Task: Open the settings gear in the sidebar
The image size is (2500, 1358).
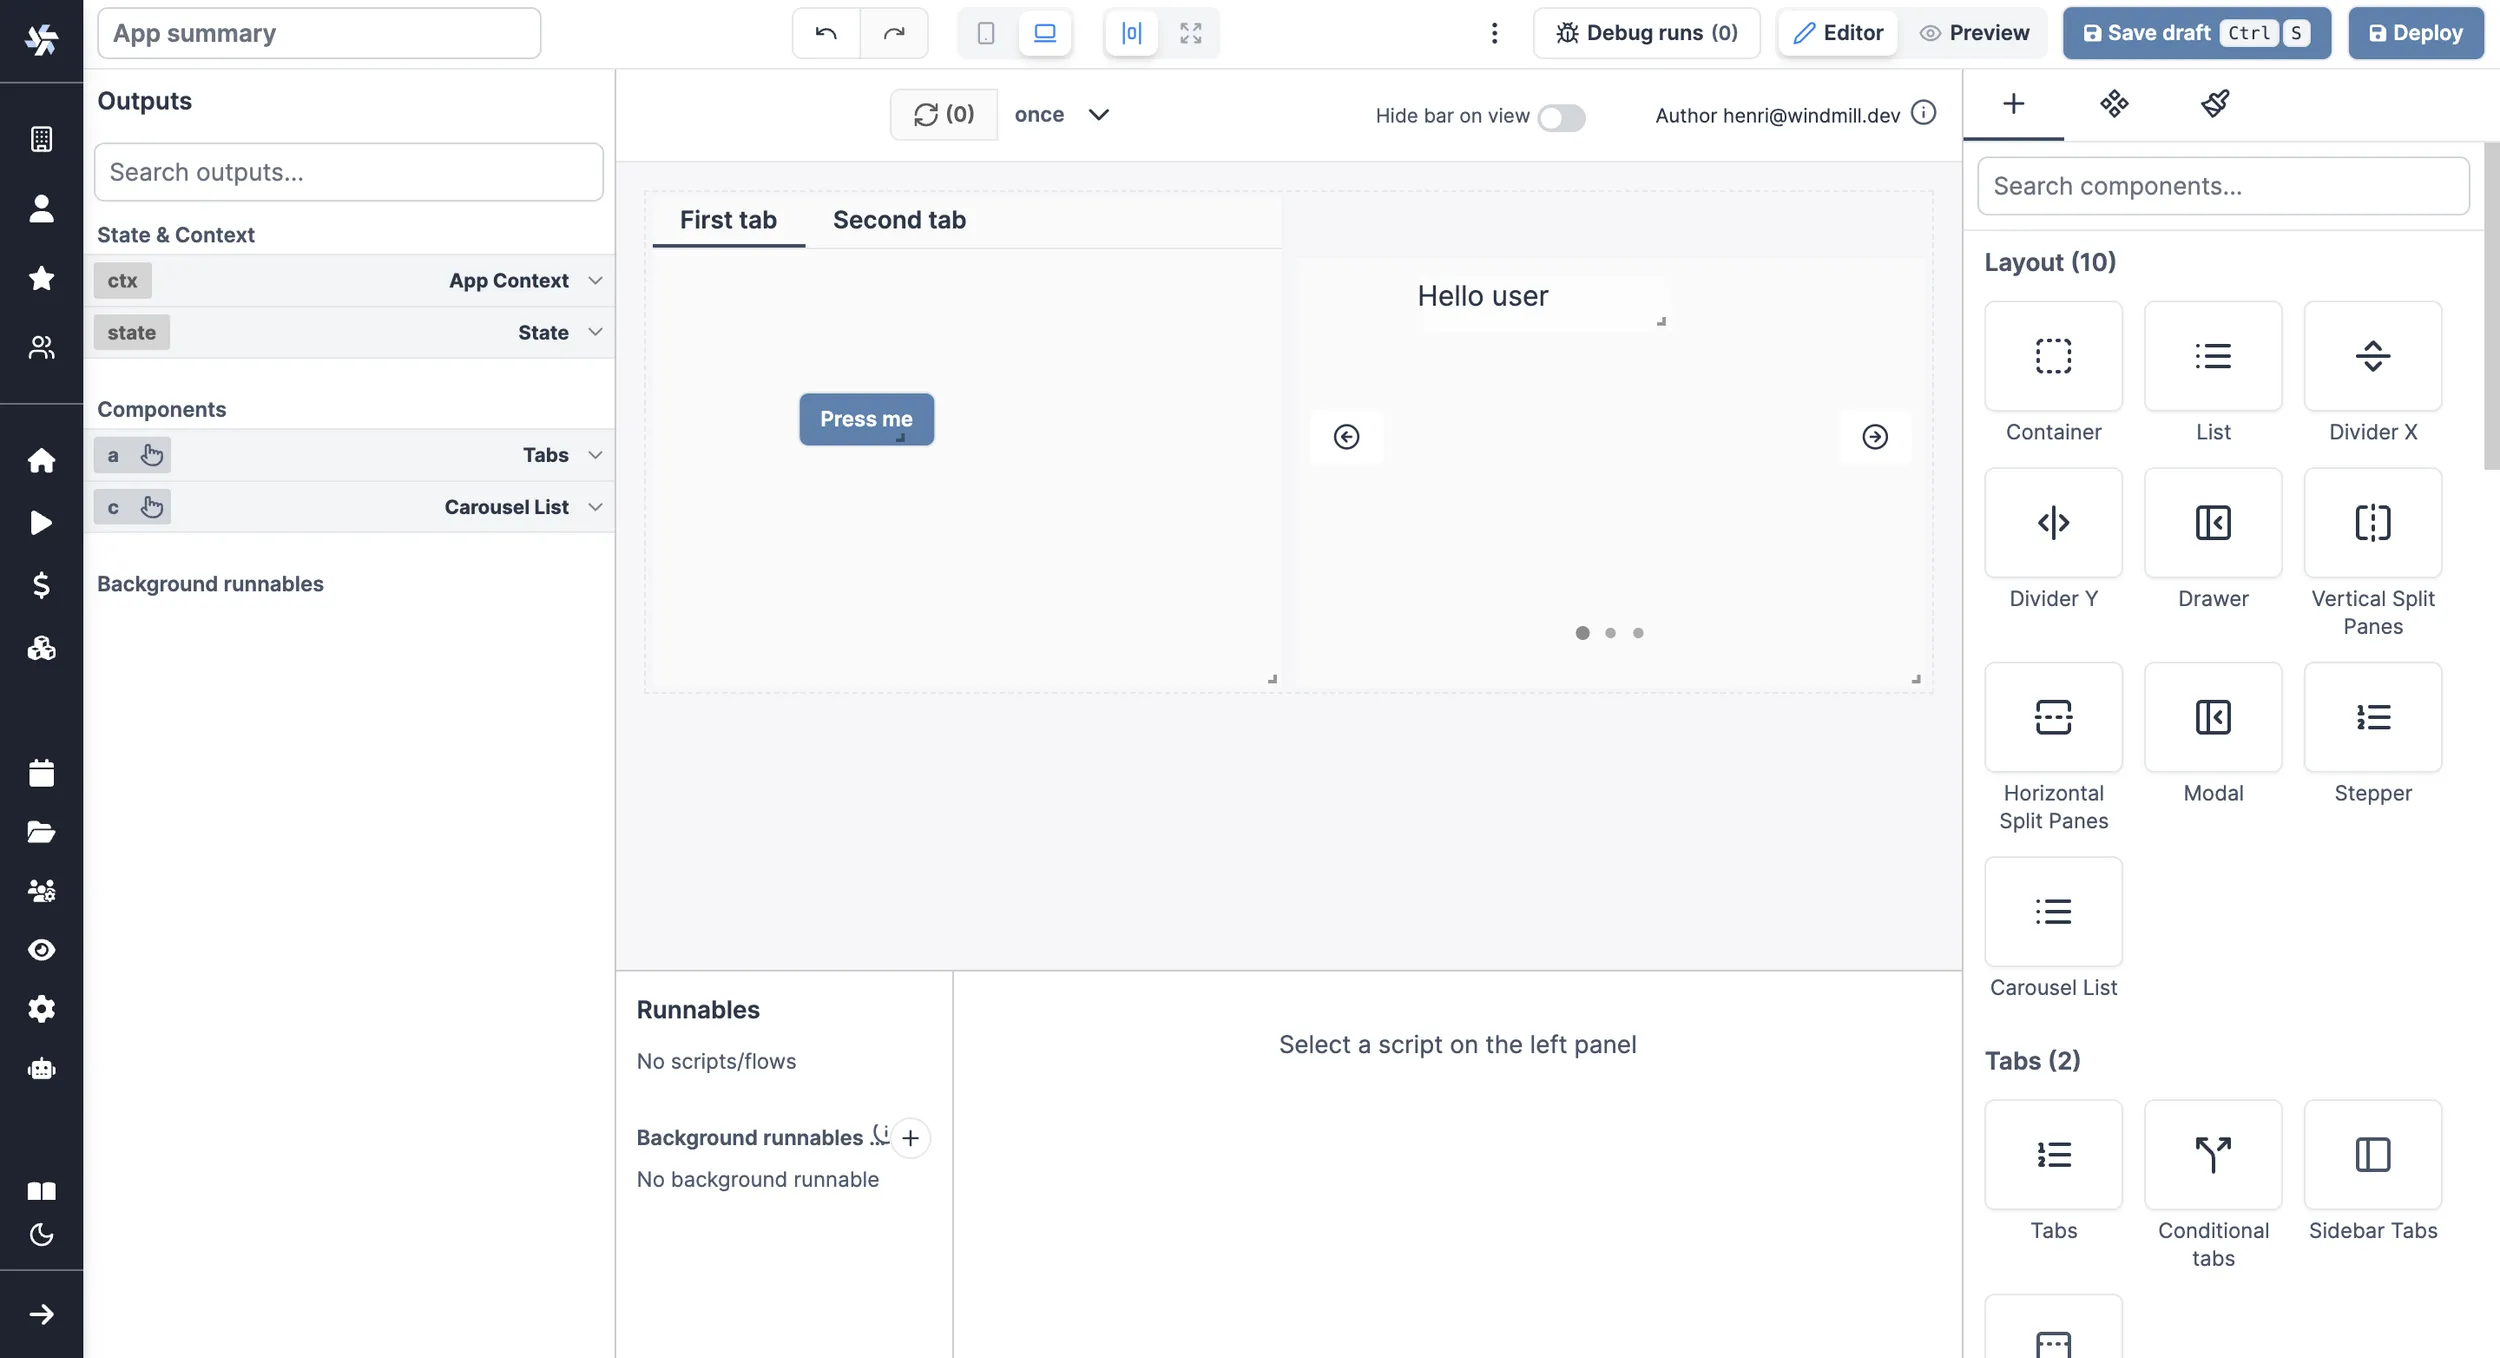Action: [42, 1008]
